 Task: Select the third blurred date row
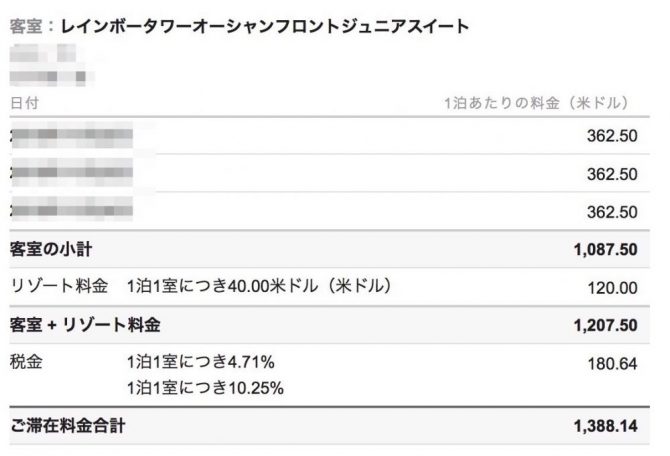click(72, 212)
